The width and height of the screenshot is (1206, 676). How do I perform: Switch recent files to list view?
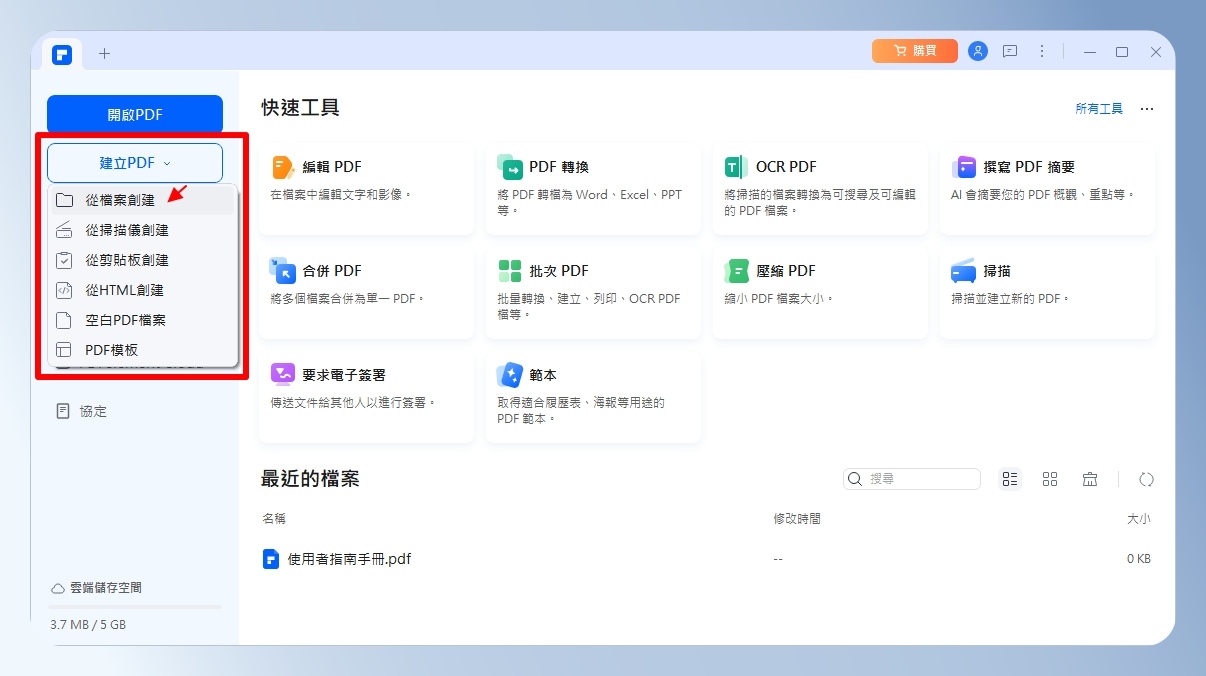(1010, 479)
